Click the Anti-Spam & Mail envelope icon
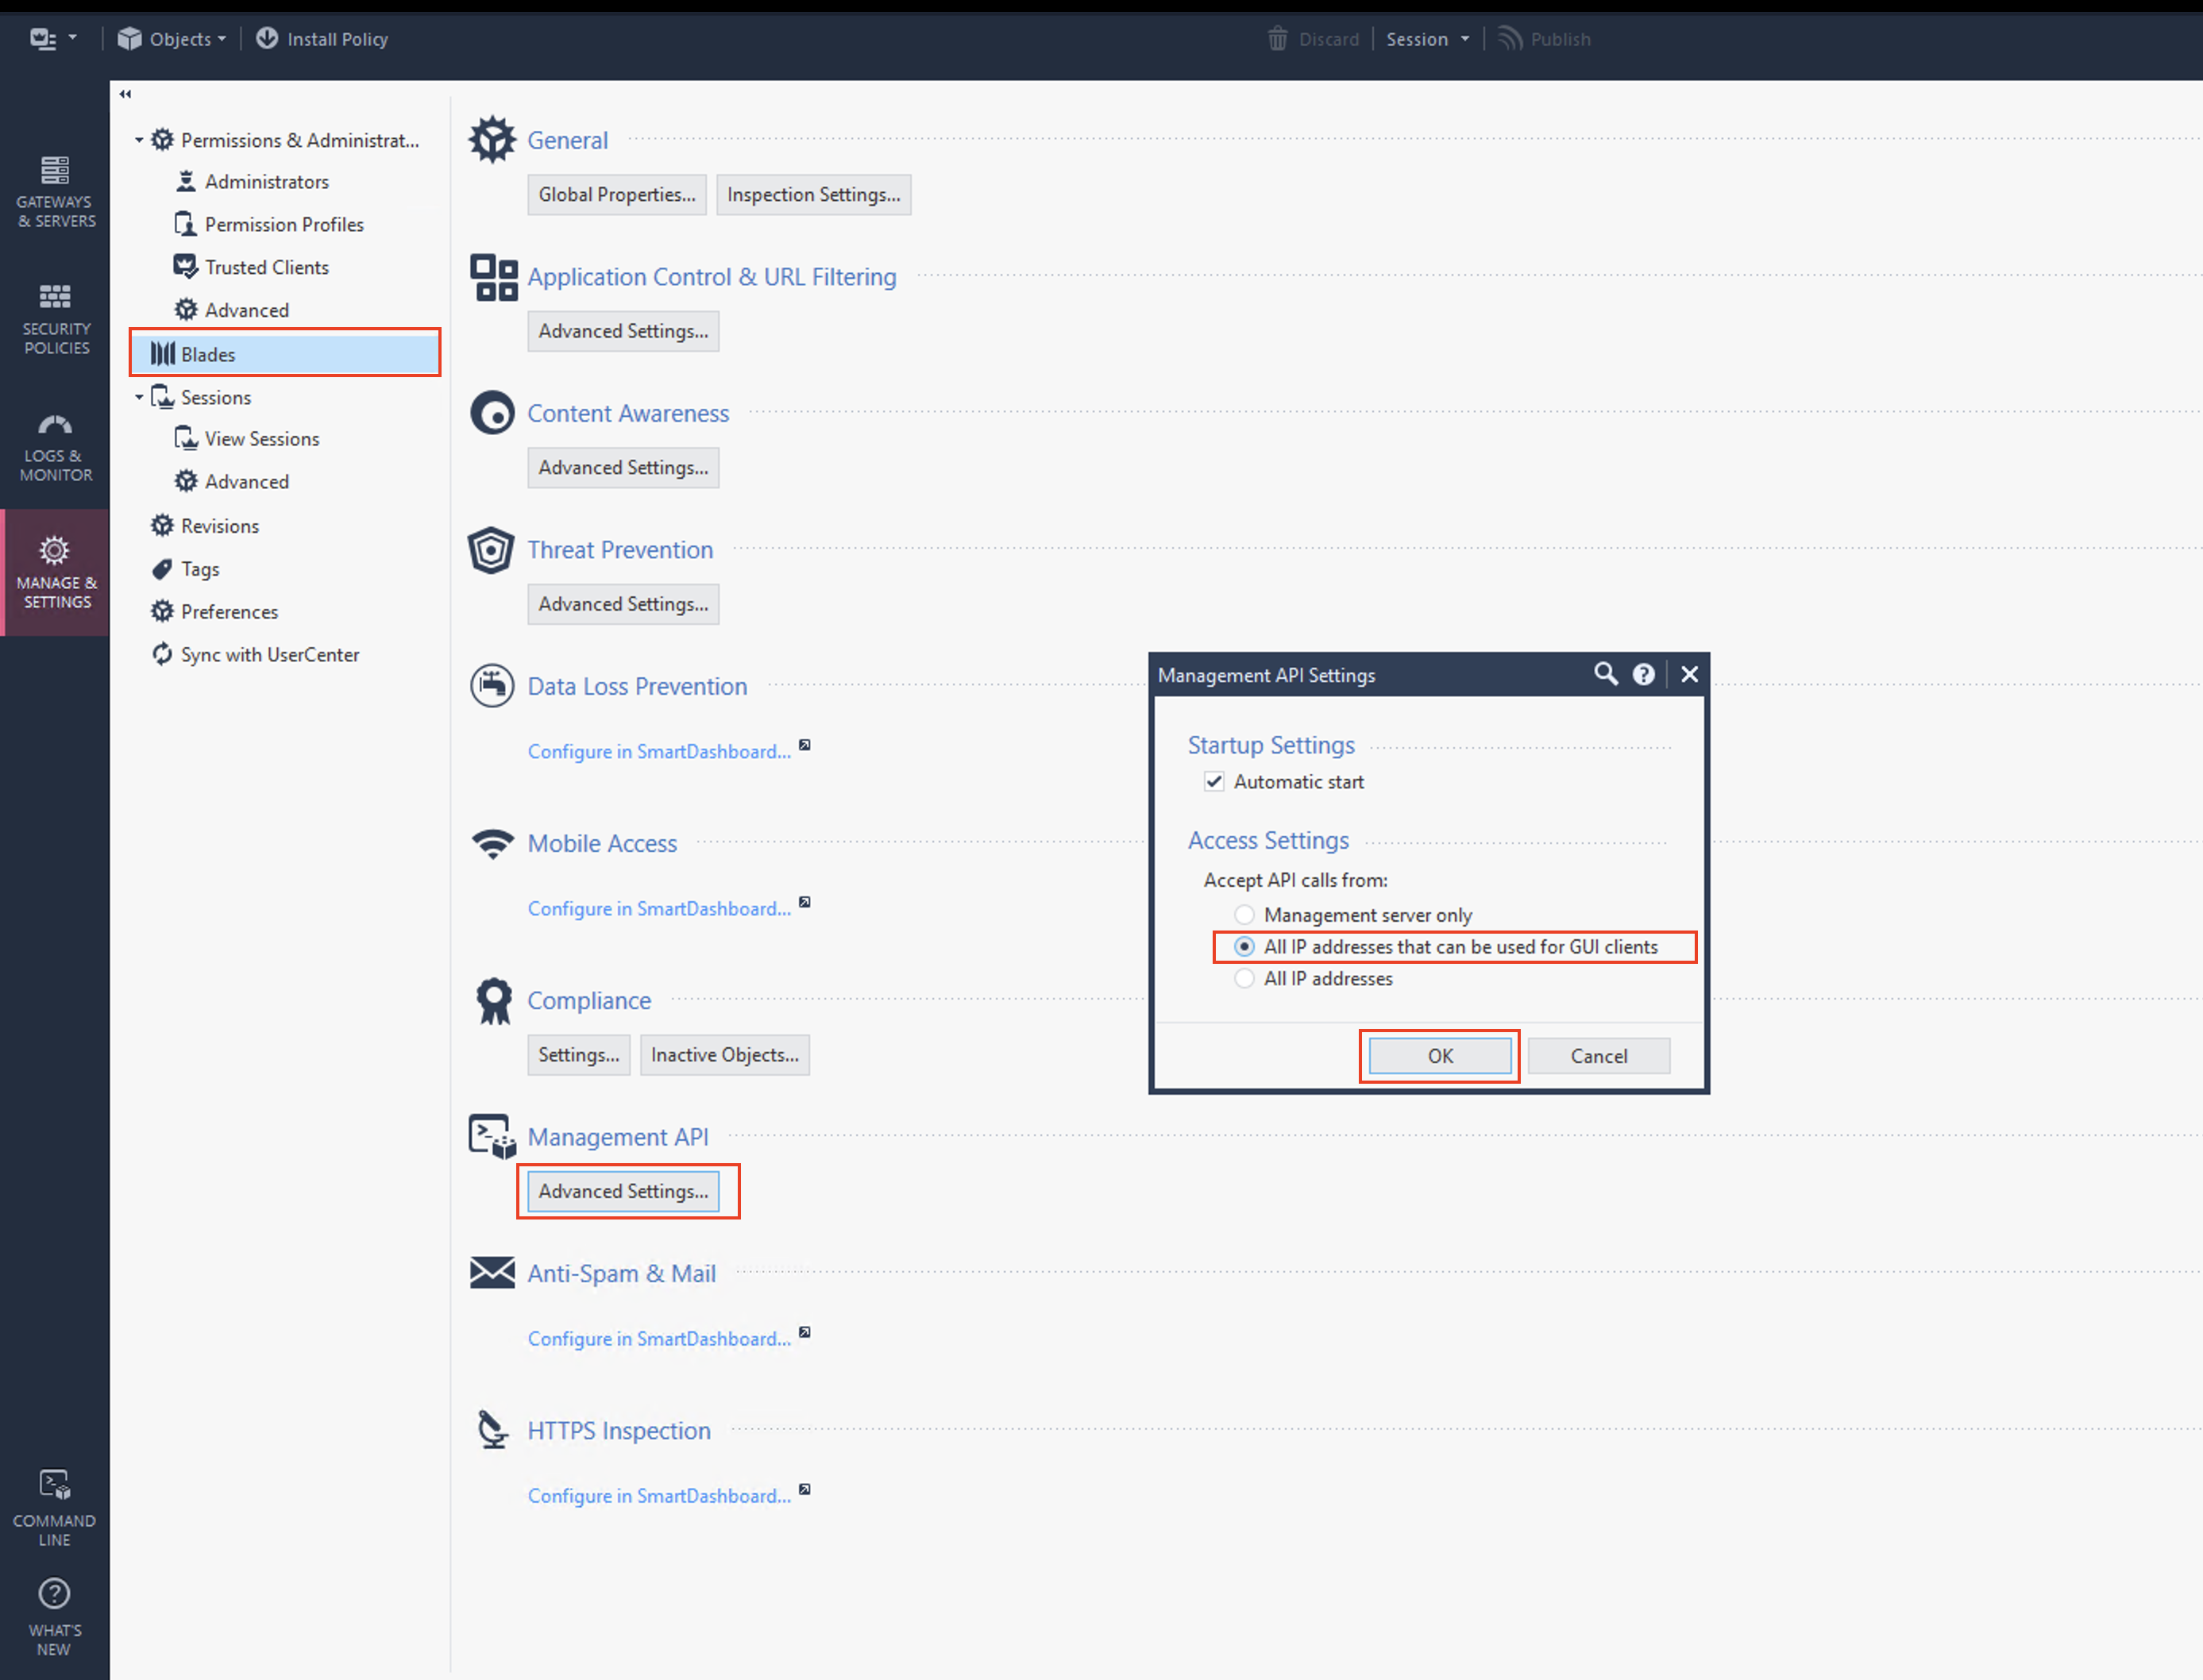Screen dimensions: 2203x1680 (492, 1273)
